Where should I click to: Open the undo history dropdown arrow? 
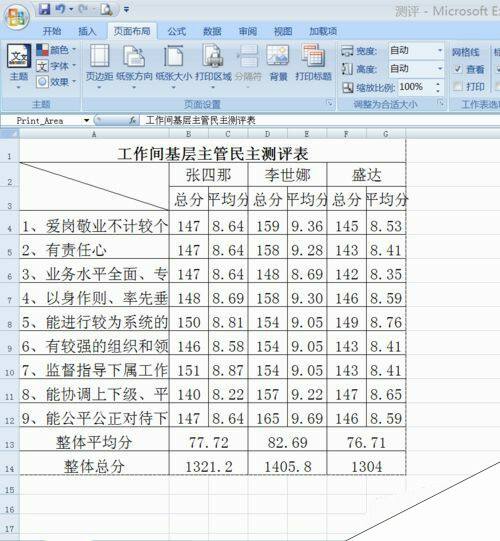71,9
